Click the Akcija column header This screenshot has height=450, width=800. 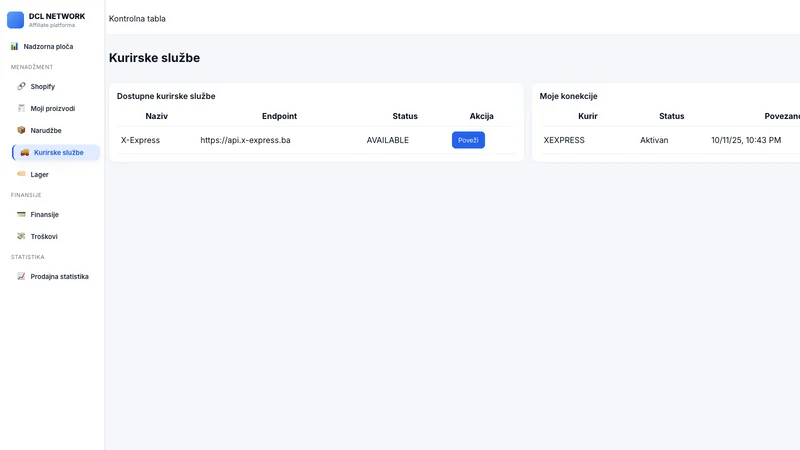[481, 116]
